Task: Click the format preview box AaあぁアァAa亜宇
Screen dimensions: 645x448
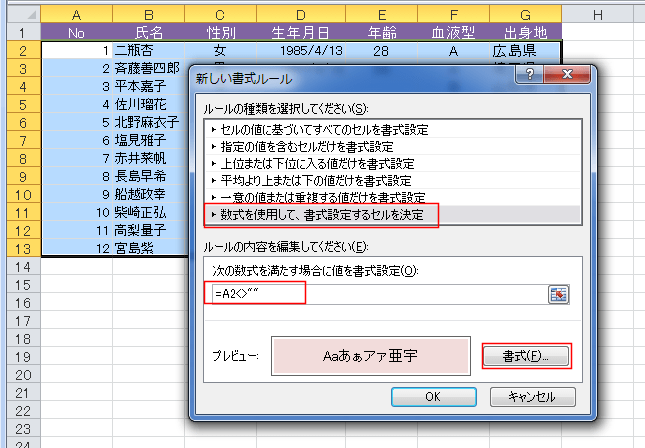Action: pyautogui.click(x=371, y=356)
